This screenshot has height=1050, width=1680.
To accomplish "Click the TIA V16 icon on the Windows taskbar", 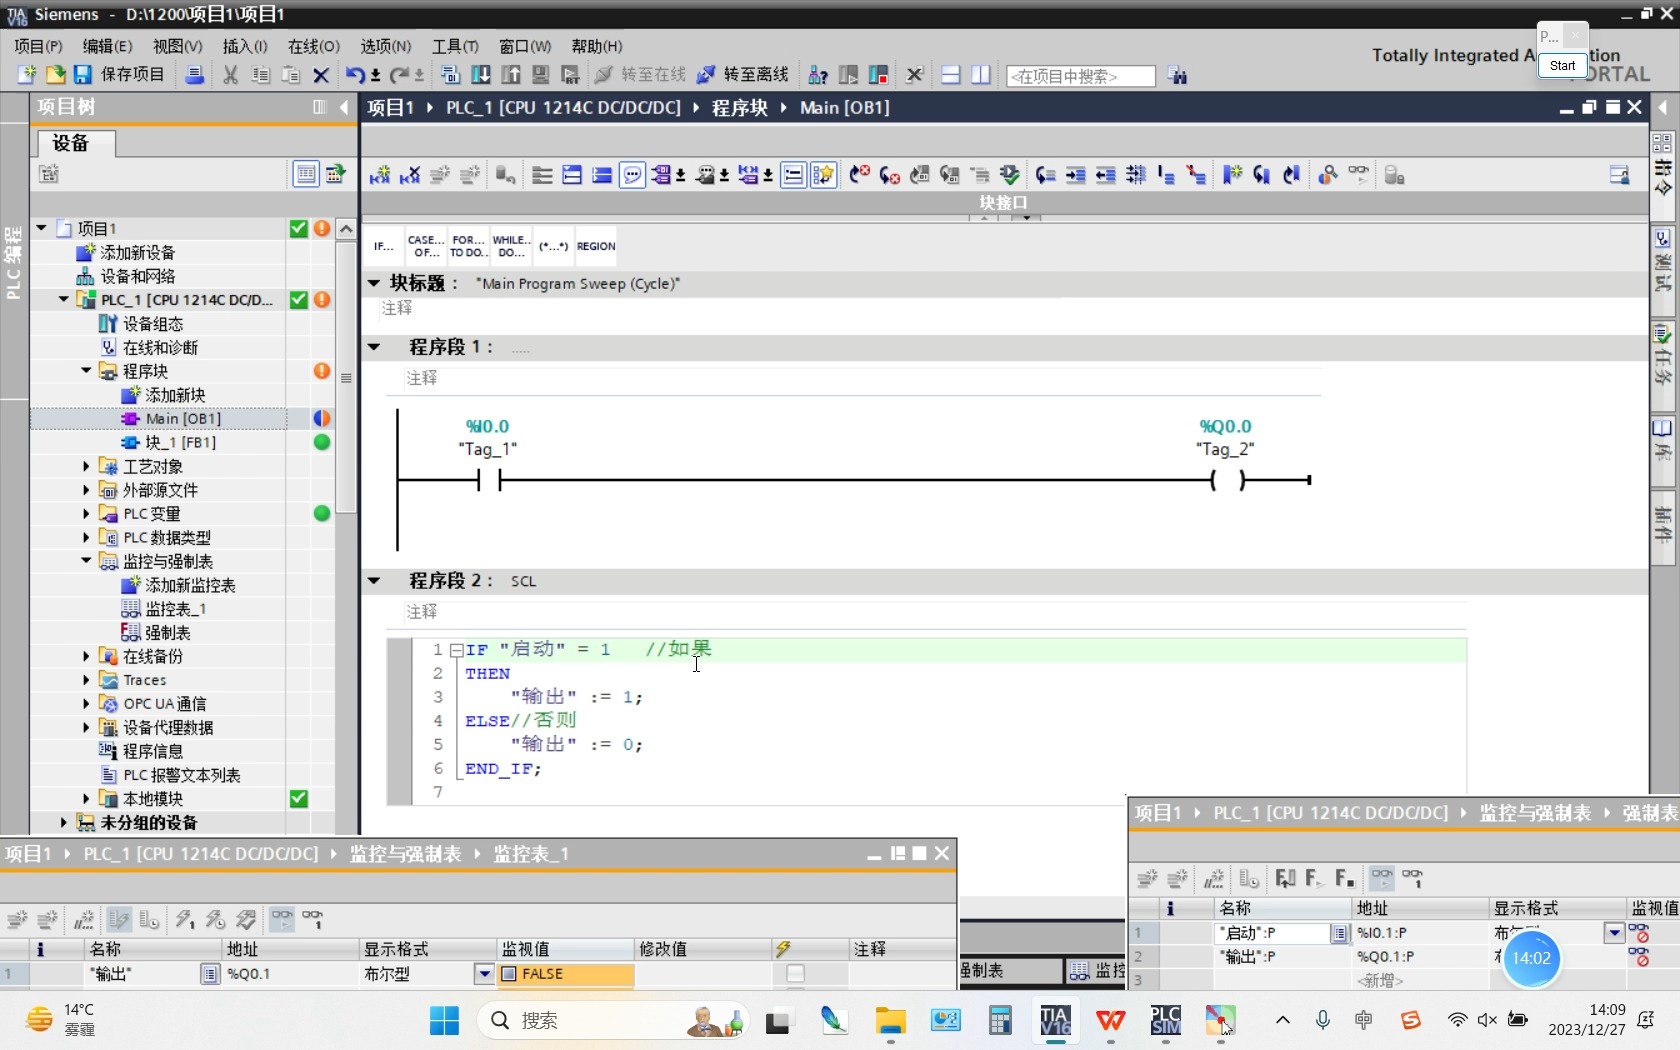I will (x=1055, y=1021).
